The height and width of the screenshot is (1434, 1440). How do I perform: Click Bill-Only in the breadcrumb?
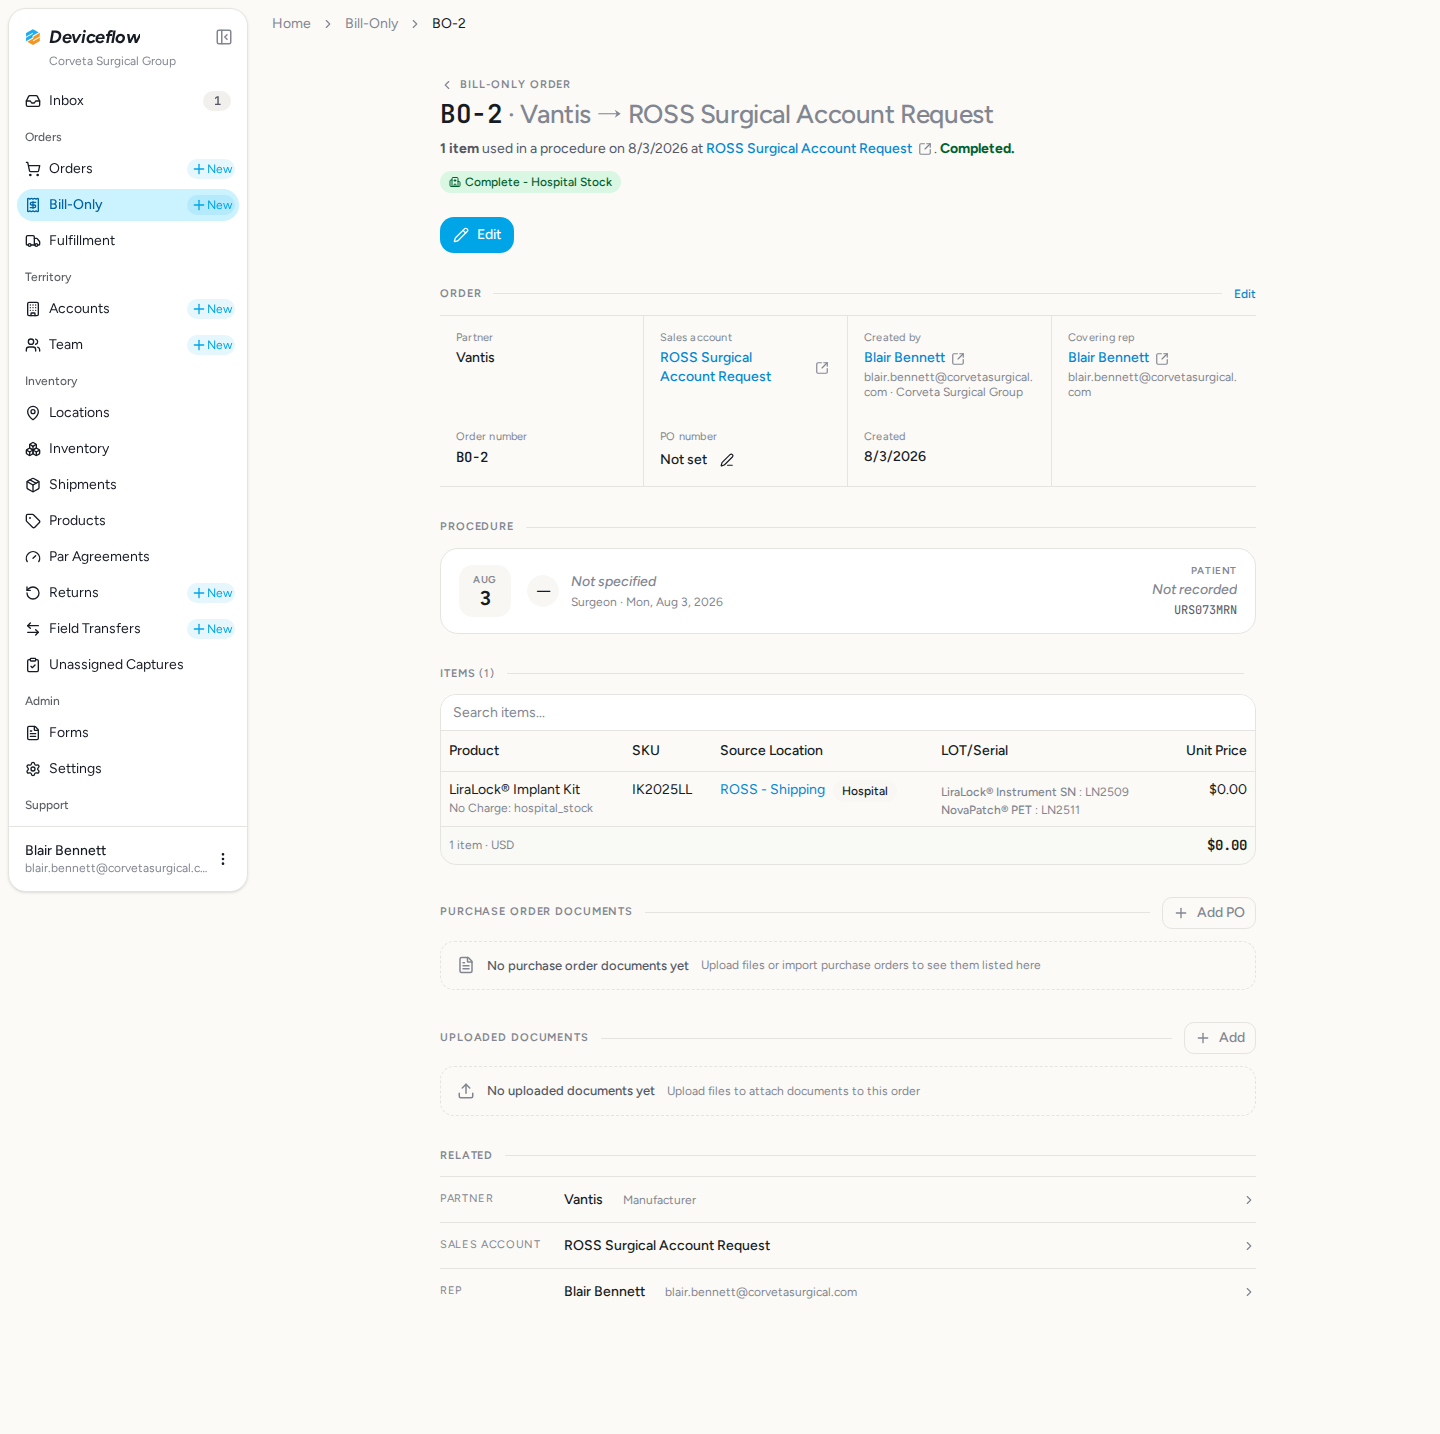pyautogui.click(x=371, y=23)
